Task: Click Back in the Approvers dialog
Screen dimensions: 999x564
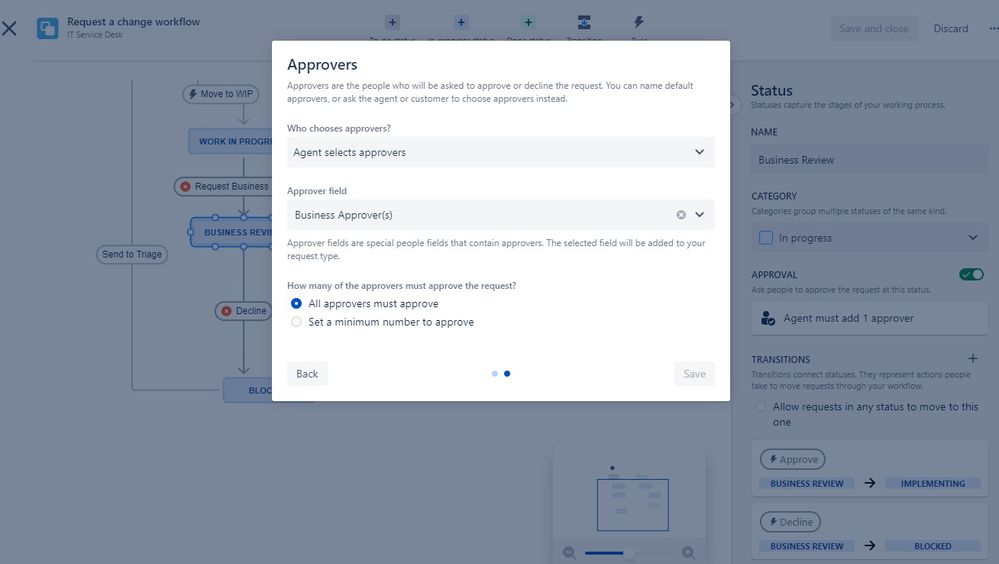Action: coord(307,373)
